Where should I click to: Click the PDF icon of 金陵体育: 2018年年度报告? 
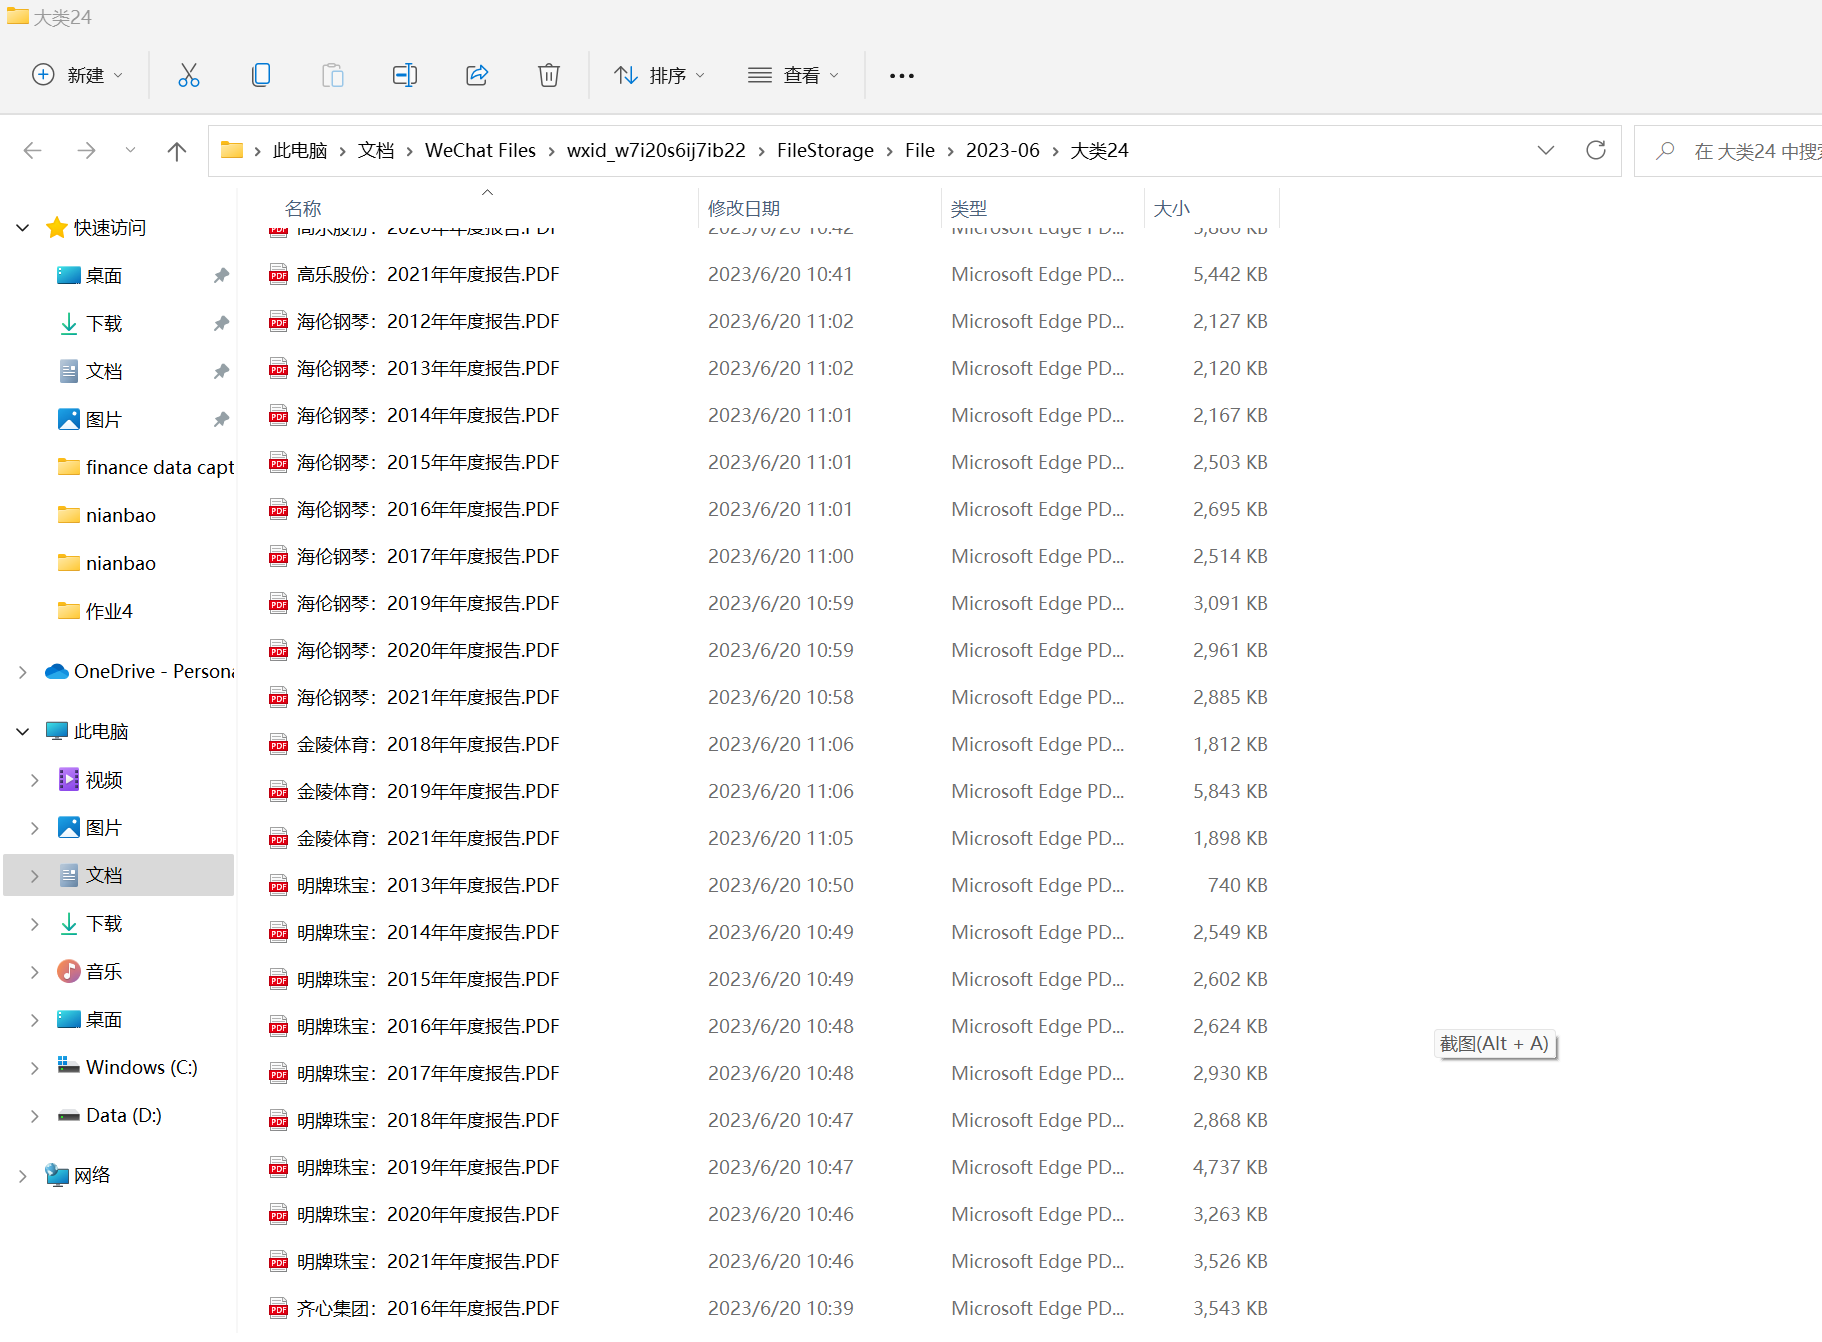279,745
